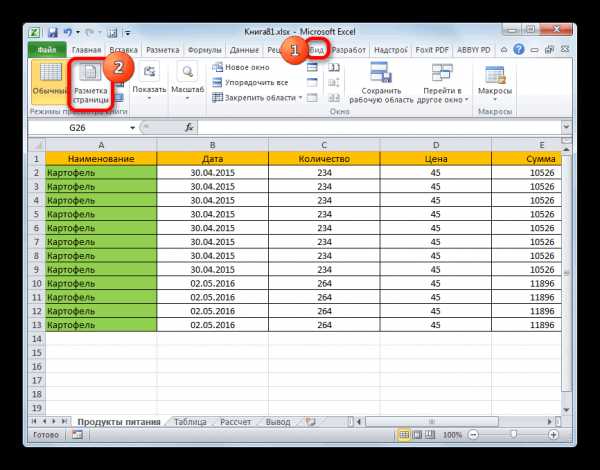
Task: Click the Save icon in quick access toolbar
Action: coord(53,33)
